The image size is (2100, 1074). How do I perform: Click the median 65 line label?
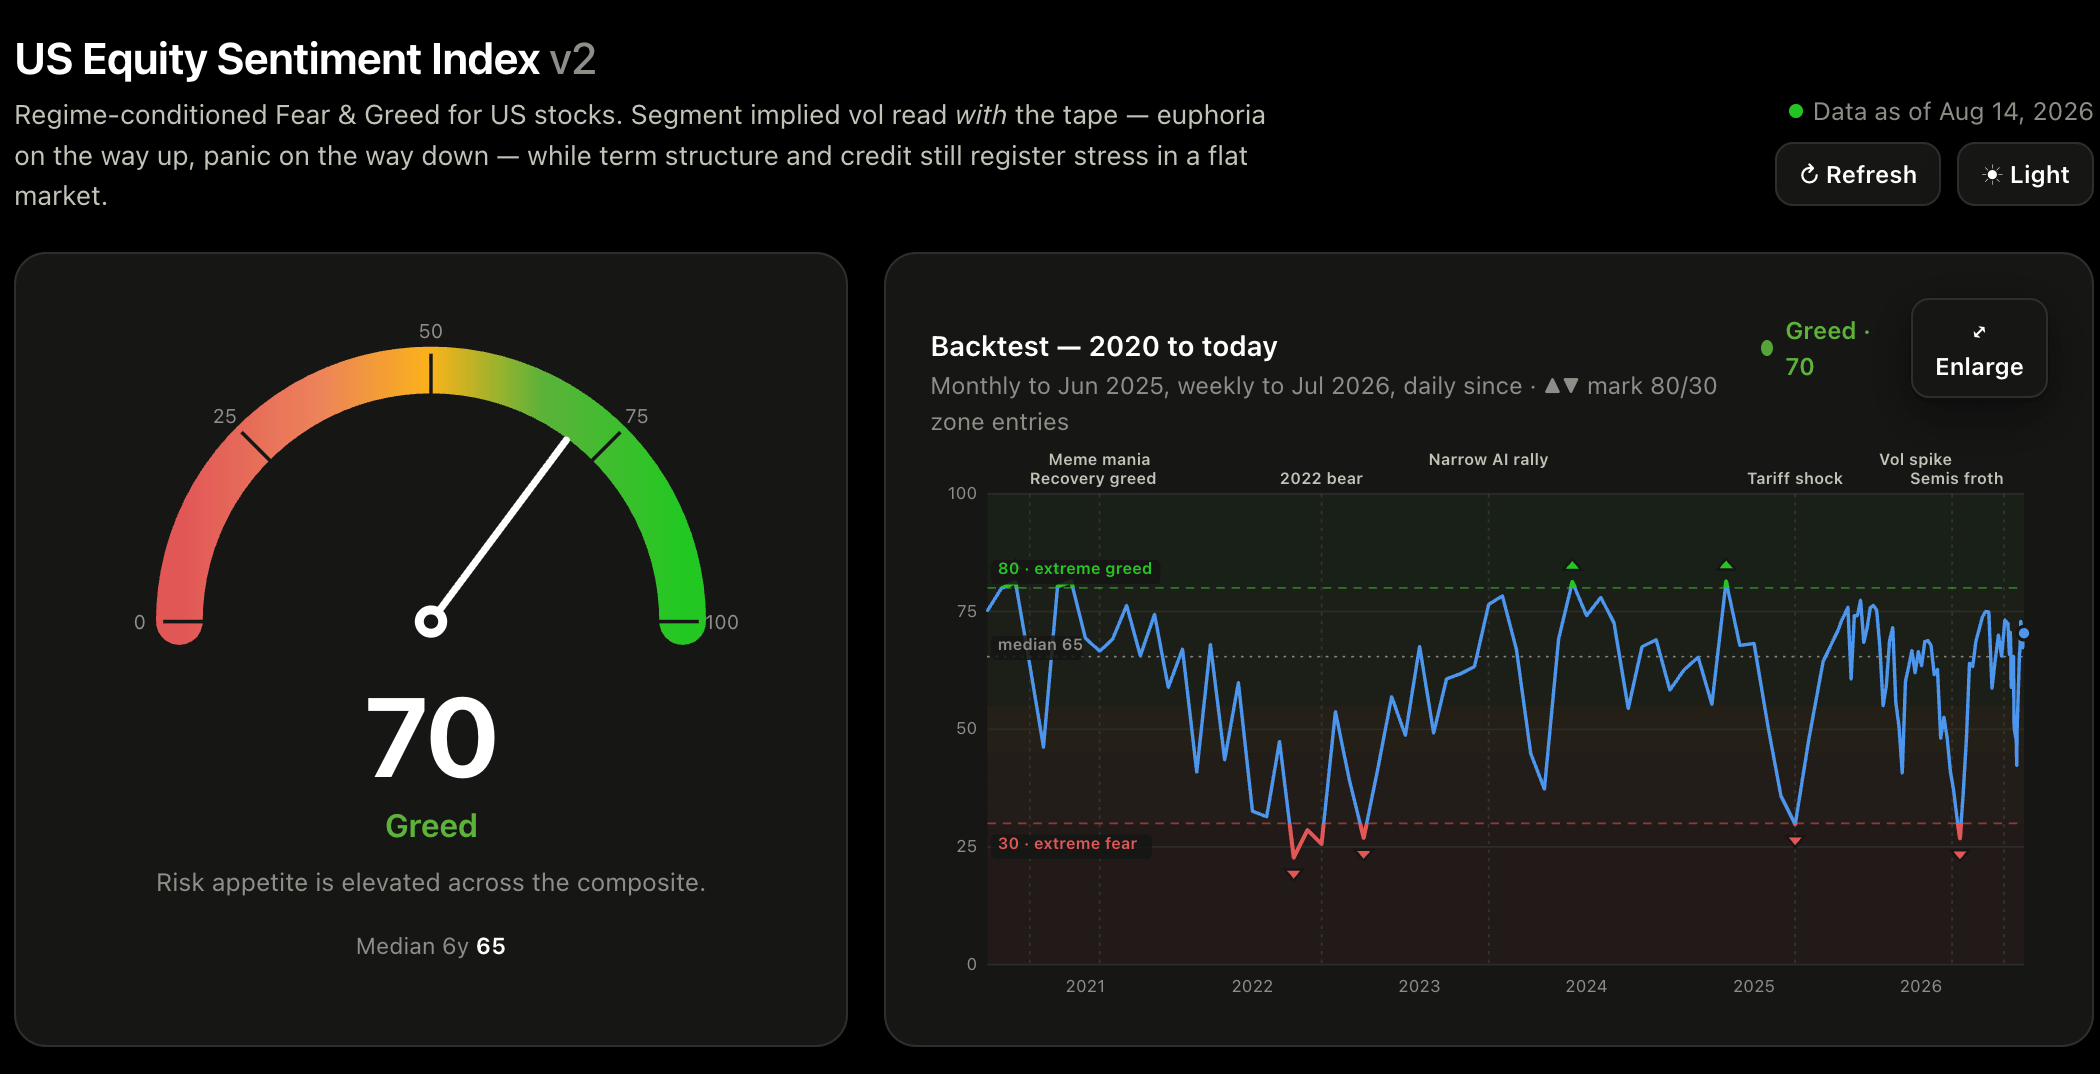coord(1040,644)
